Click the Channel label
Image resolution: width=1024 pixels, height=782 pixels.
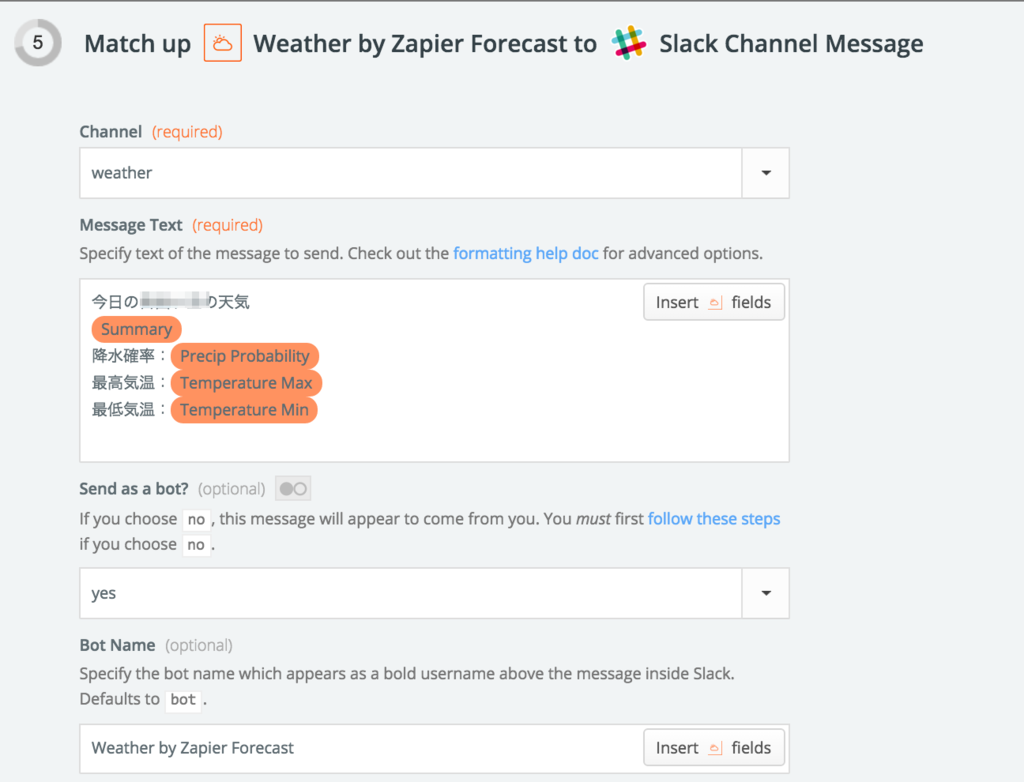[x=110, y=132]
